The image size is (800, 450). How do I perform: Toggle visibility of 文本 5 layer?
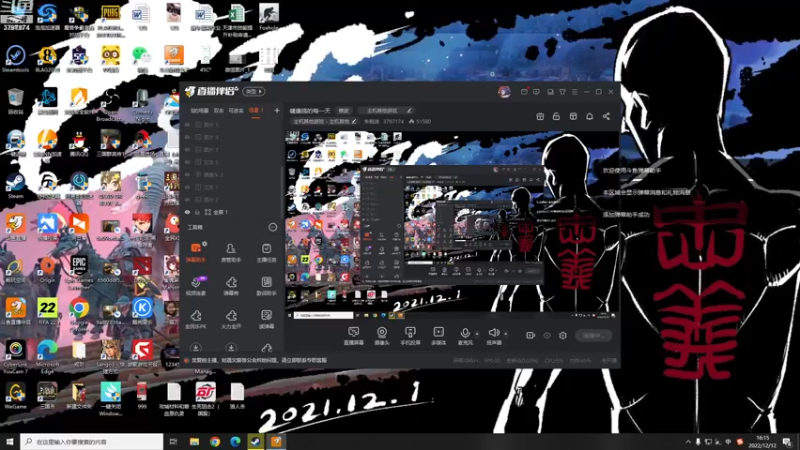click(188, 162)
